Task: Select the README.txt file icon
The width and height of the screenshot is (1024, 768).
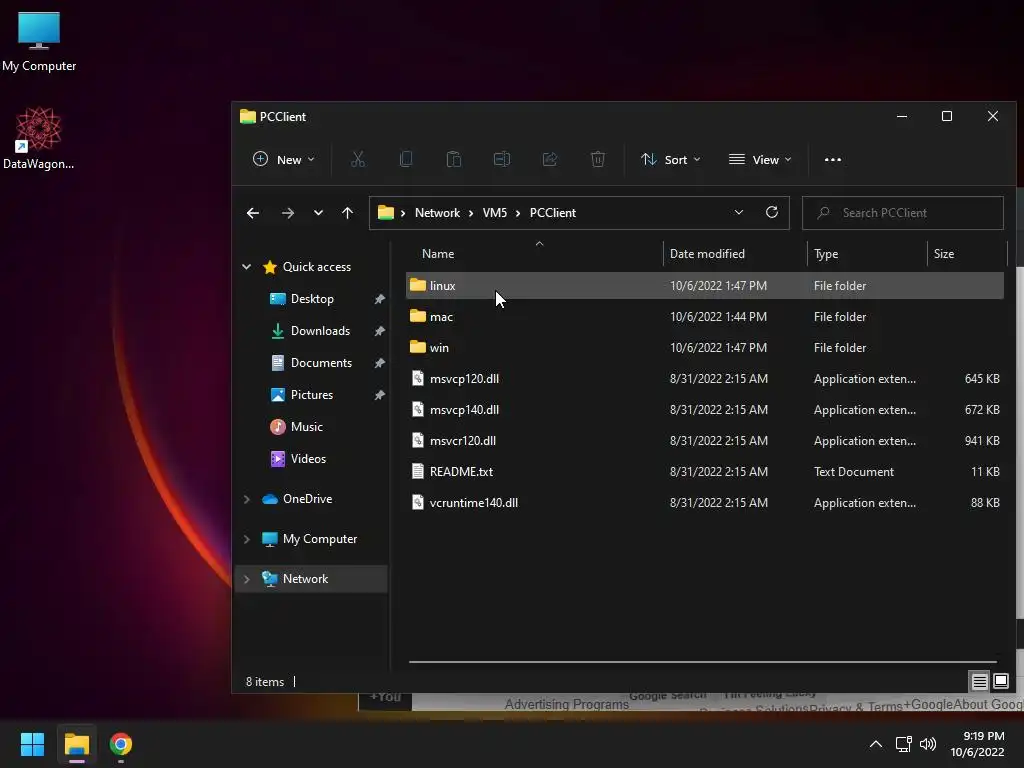Action: [x=418, y=471]
